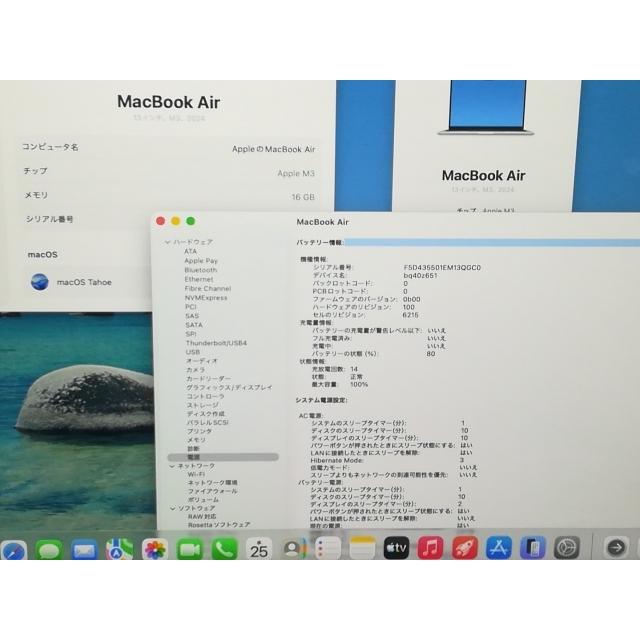Viewport: 640px width, 640px height.
Task: Open the red rocket app in Dock
Action: click(x=465, y=548)
